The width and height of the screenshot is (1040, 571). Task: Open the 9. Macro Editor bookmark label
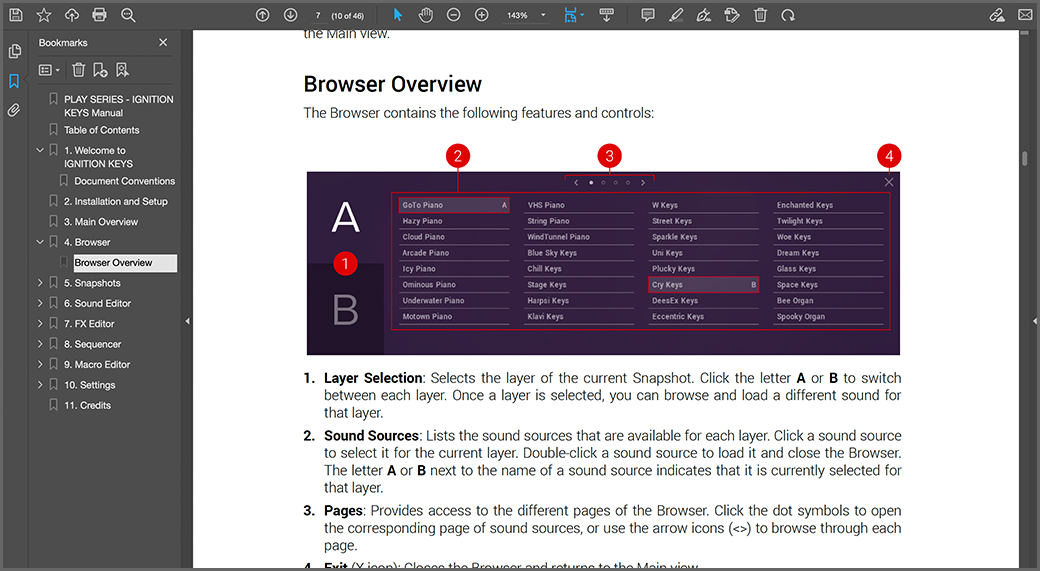97,365
